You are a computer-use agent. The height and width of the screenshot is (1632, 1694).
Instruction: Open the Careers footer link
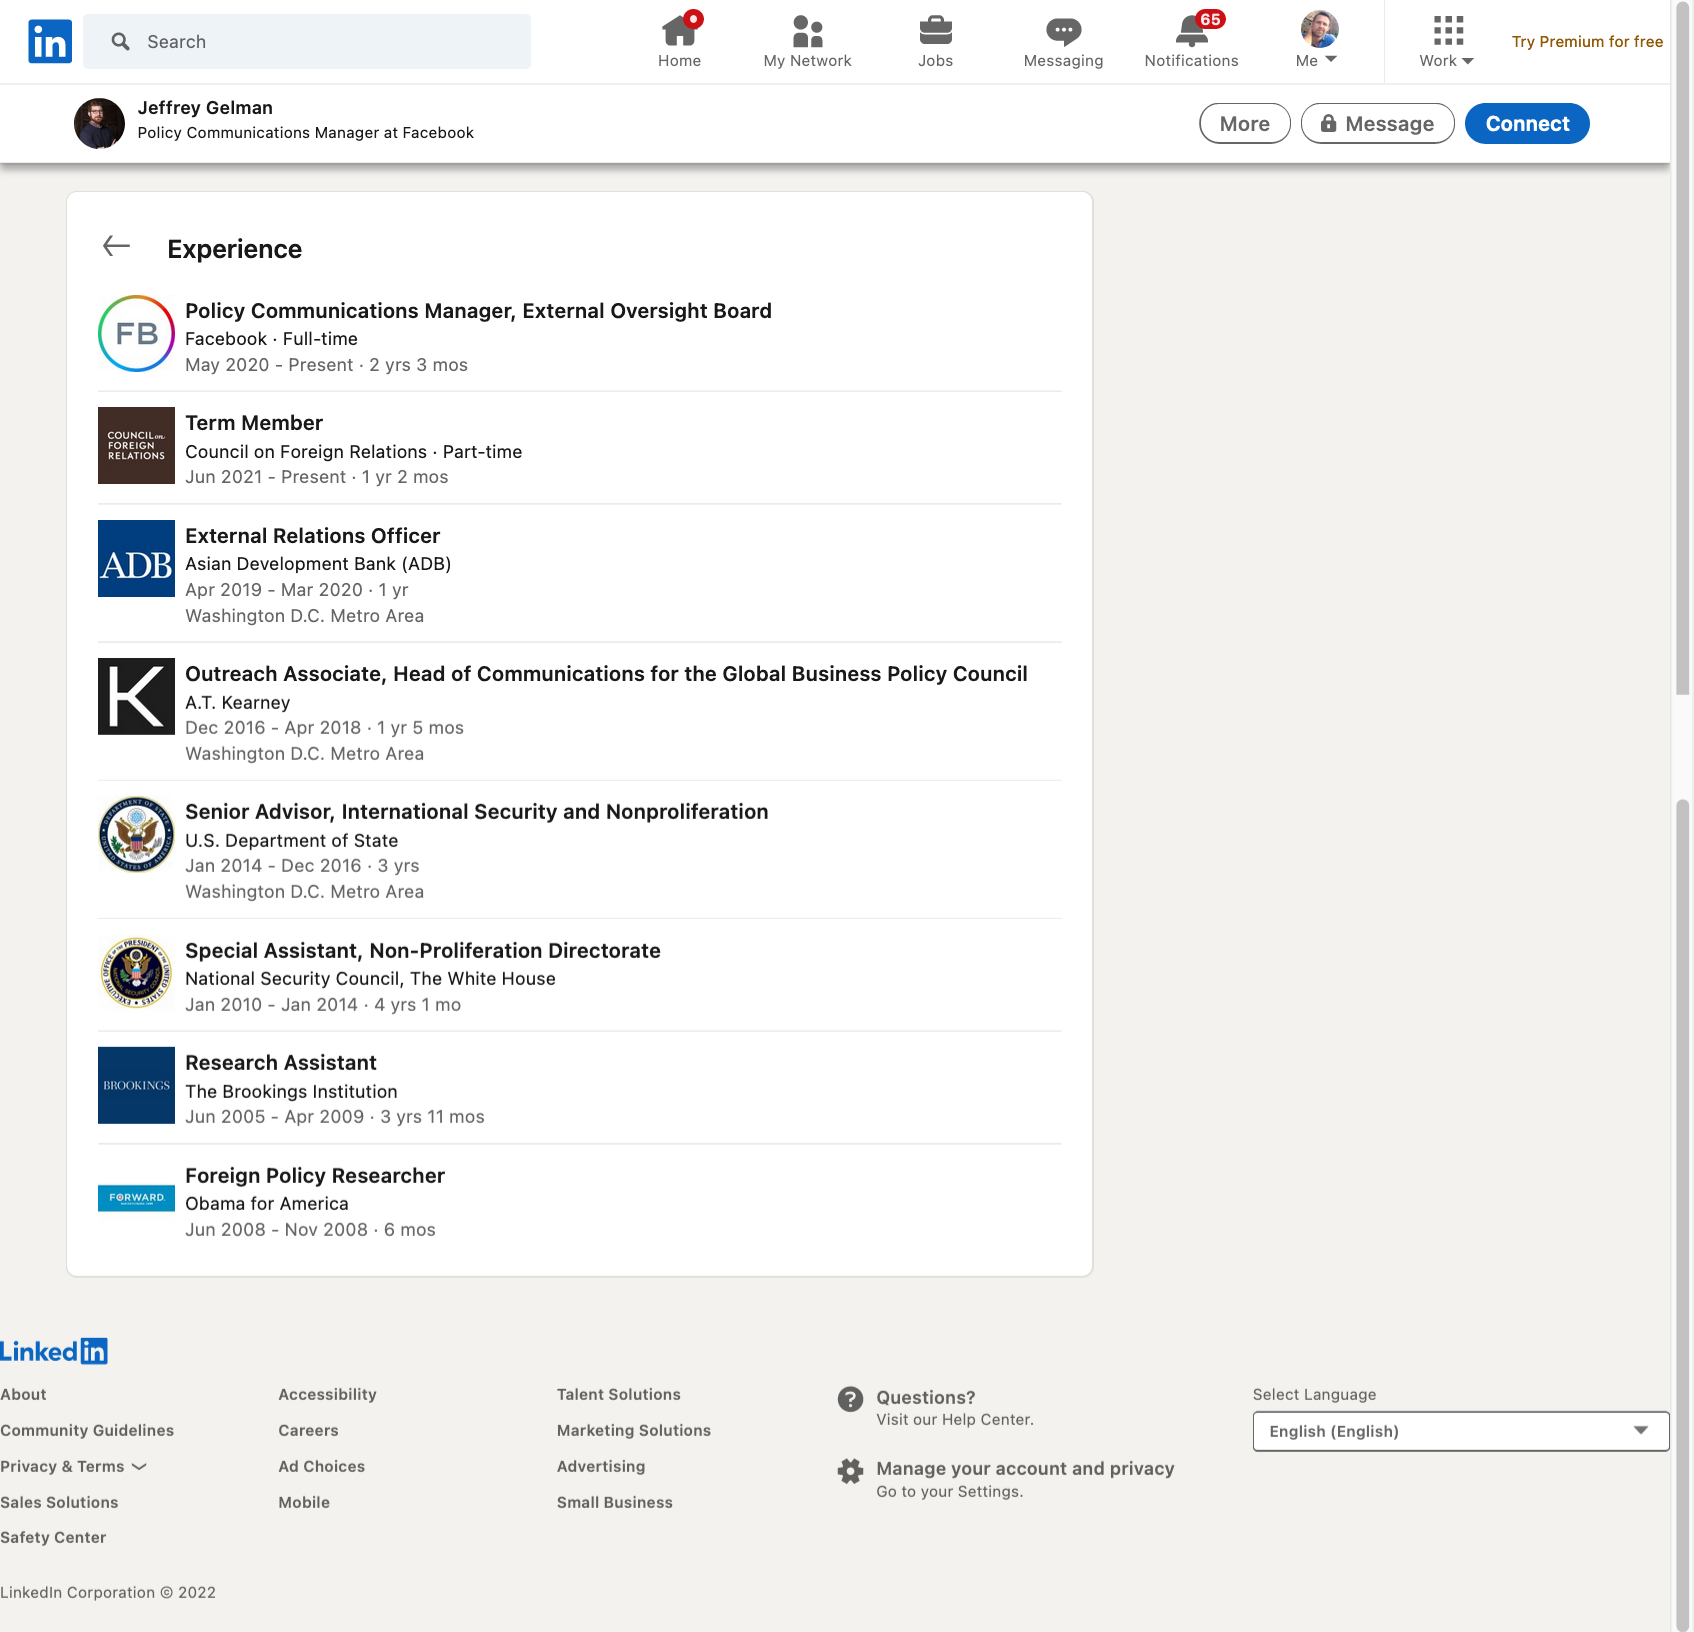[308, 1430]
